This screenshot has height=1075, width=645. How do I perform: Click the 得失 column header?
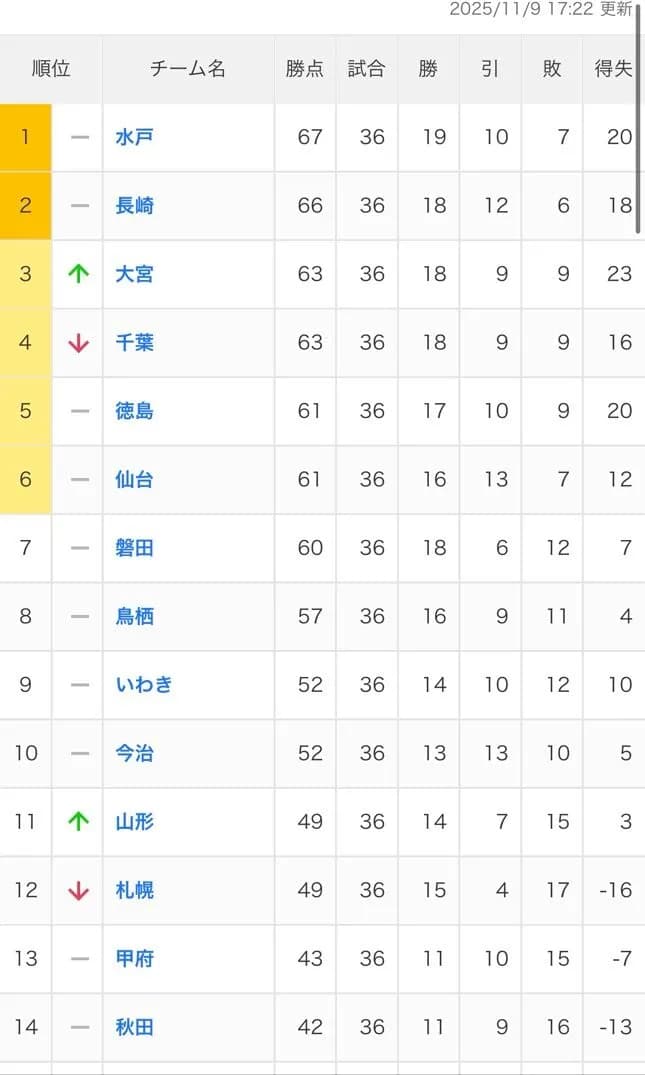[x=614, y=68]
